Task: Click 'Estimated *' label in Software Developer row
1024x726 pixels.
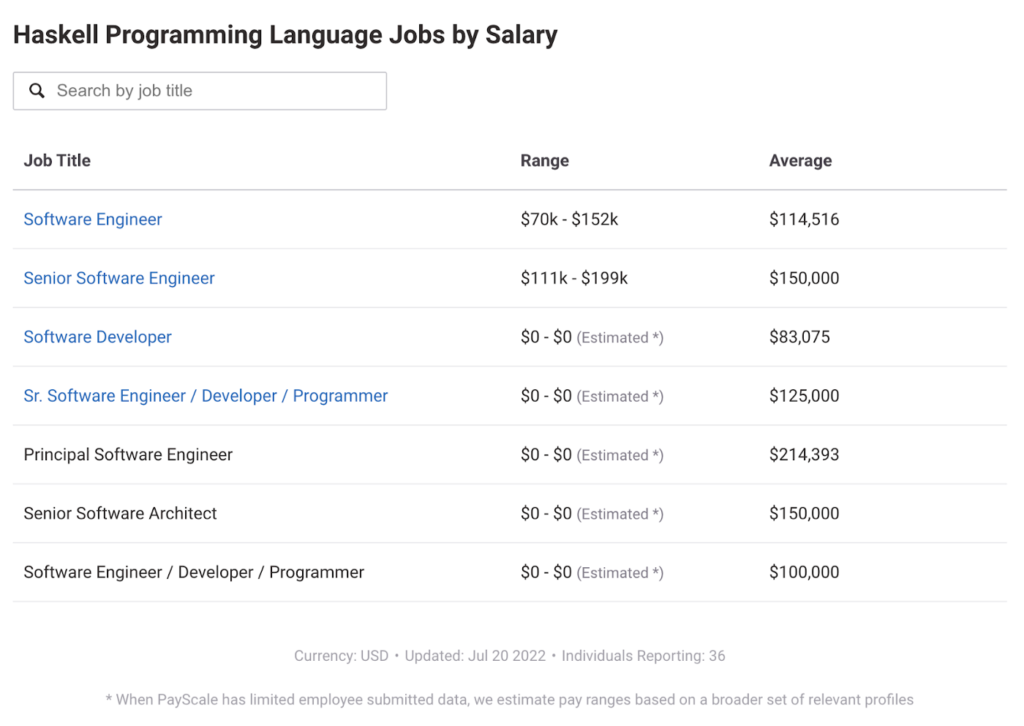Action: click(x=620, y=338)
